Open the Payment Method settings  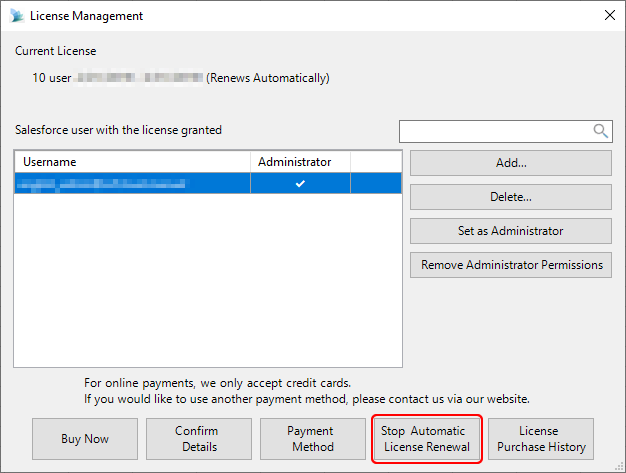pyautogui.click(x=313, y=439)
